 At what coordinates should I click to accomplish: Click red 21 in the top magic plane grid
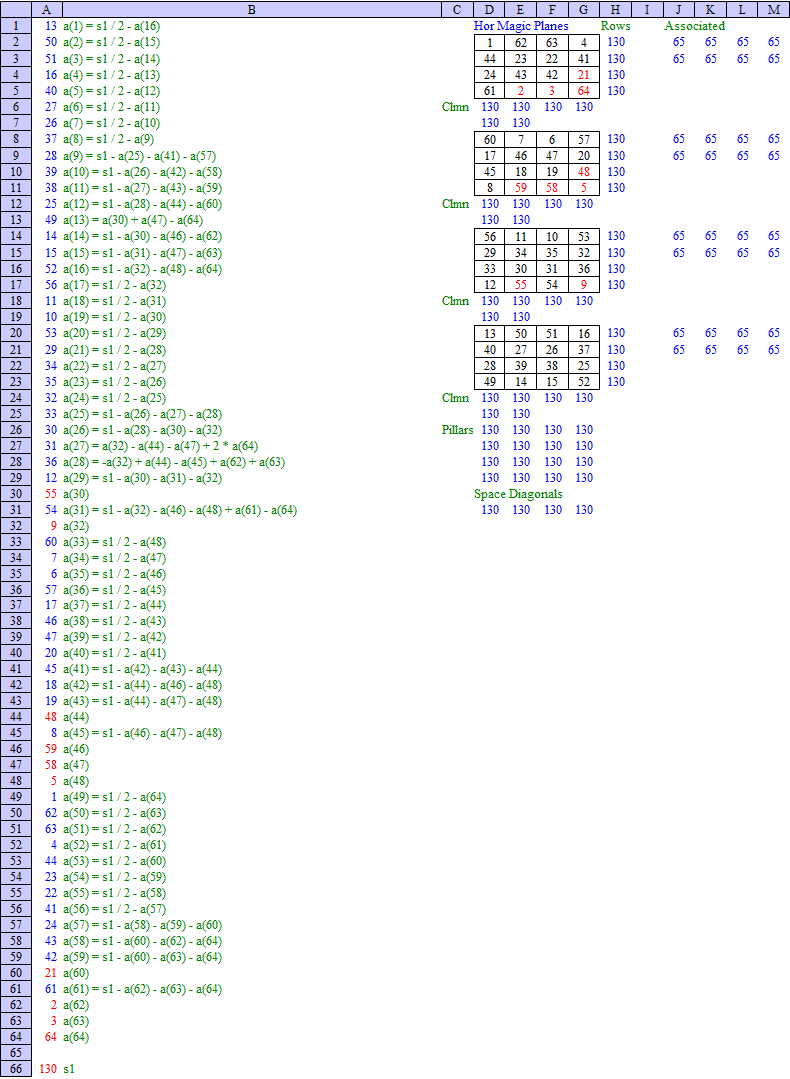(x=584, y=75)
